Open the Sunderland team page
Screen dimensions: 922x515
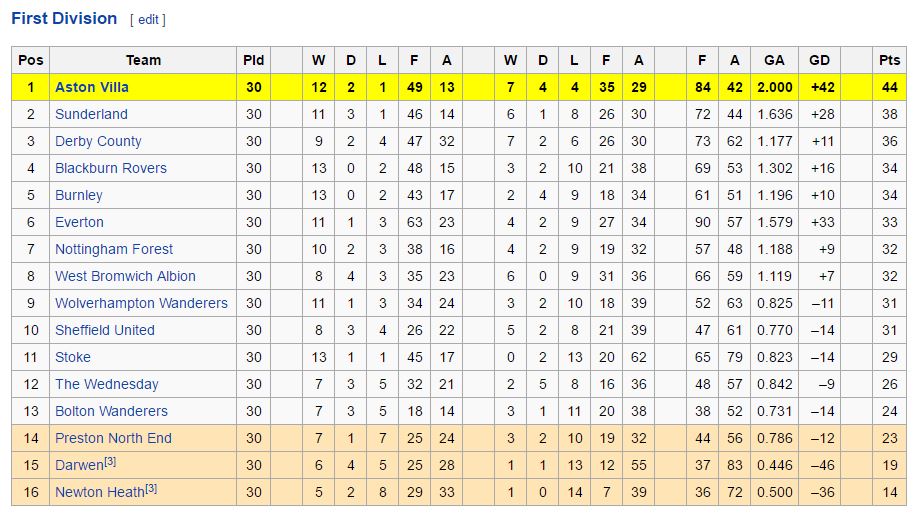tap(91, 114)
